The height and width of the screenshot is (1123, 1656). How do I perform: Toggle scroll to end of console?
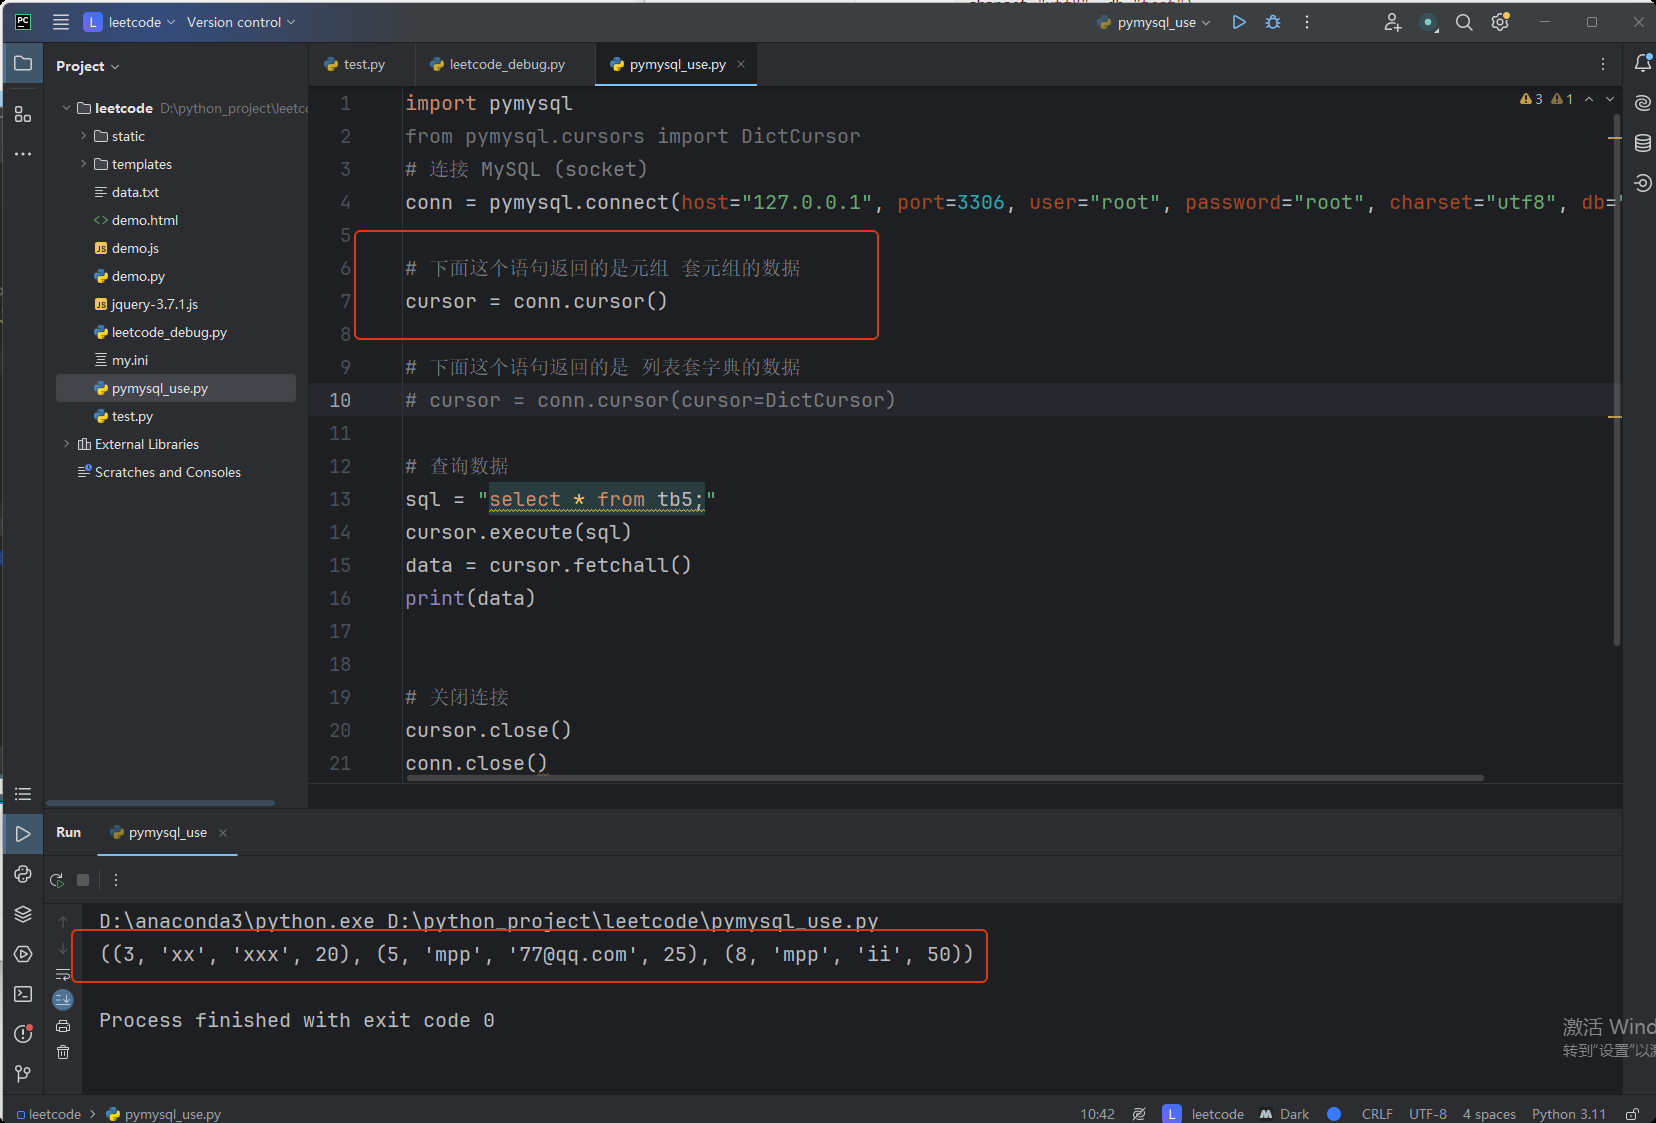pyautogui.click(x=63, y=999)
